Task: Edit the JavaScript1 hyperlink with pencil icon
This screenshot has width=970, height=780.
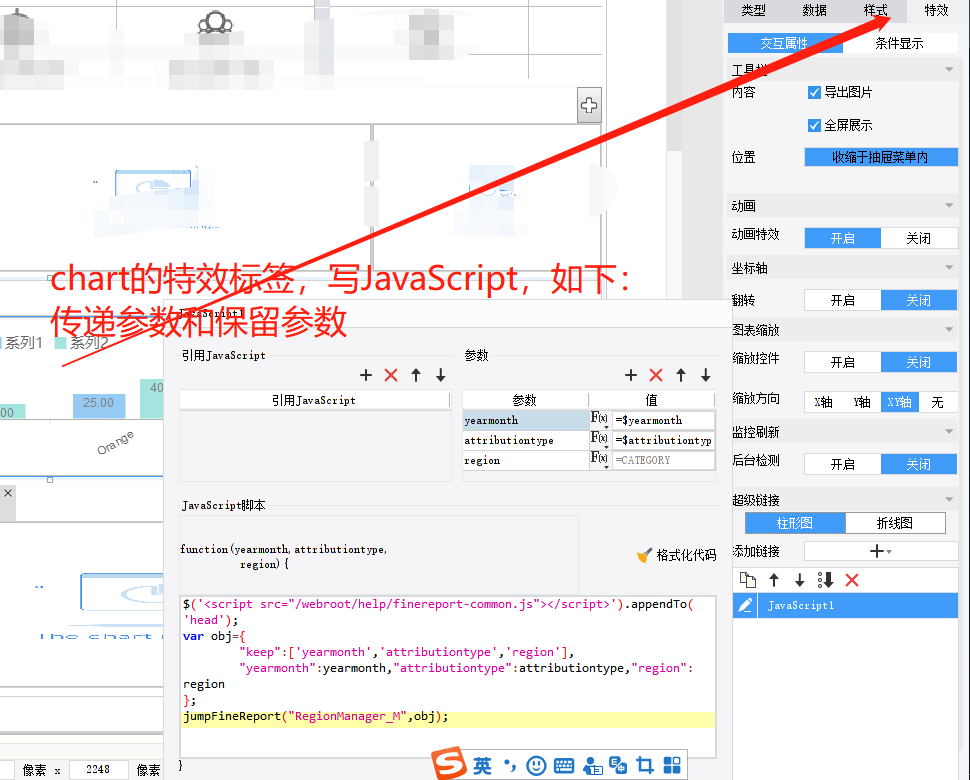Action: pos(745,605)
